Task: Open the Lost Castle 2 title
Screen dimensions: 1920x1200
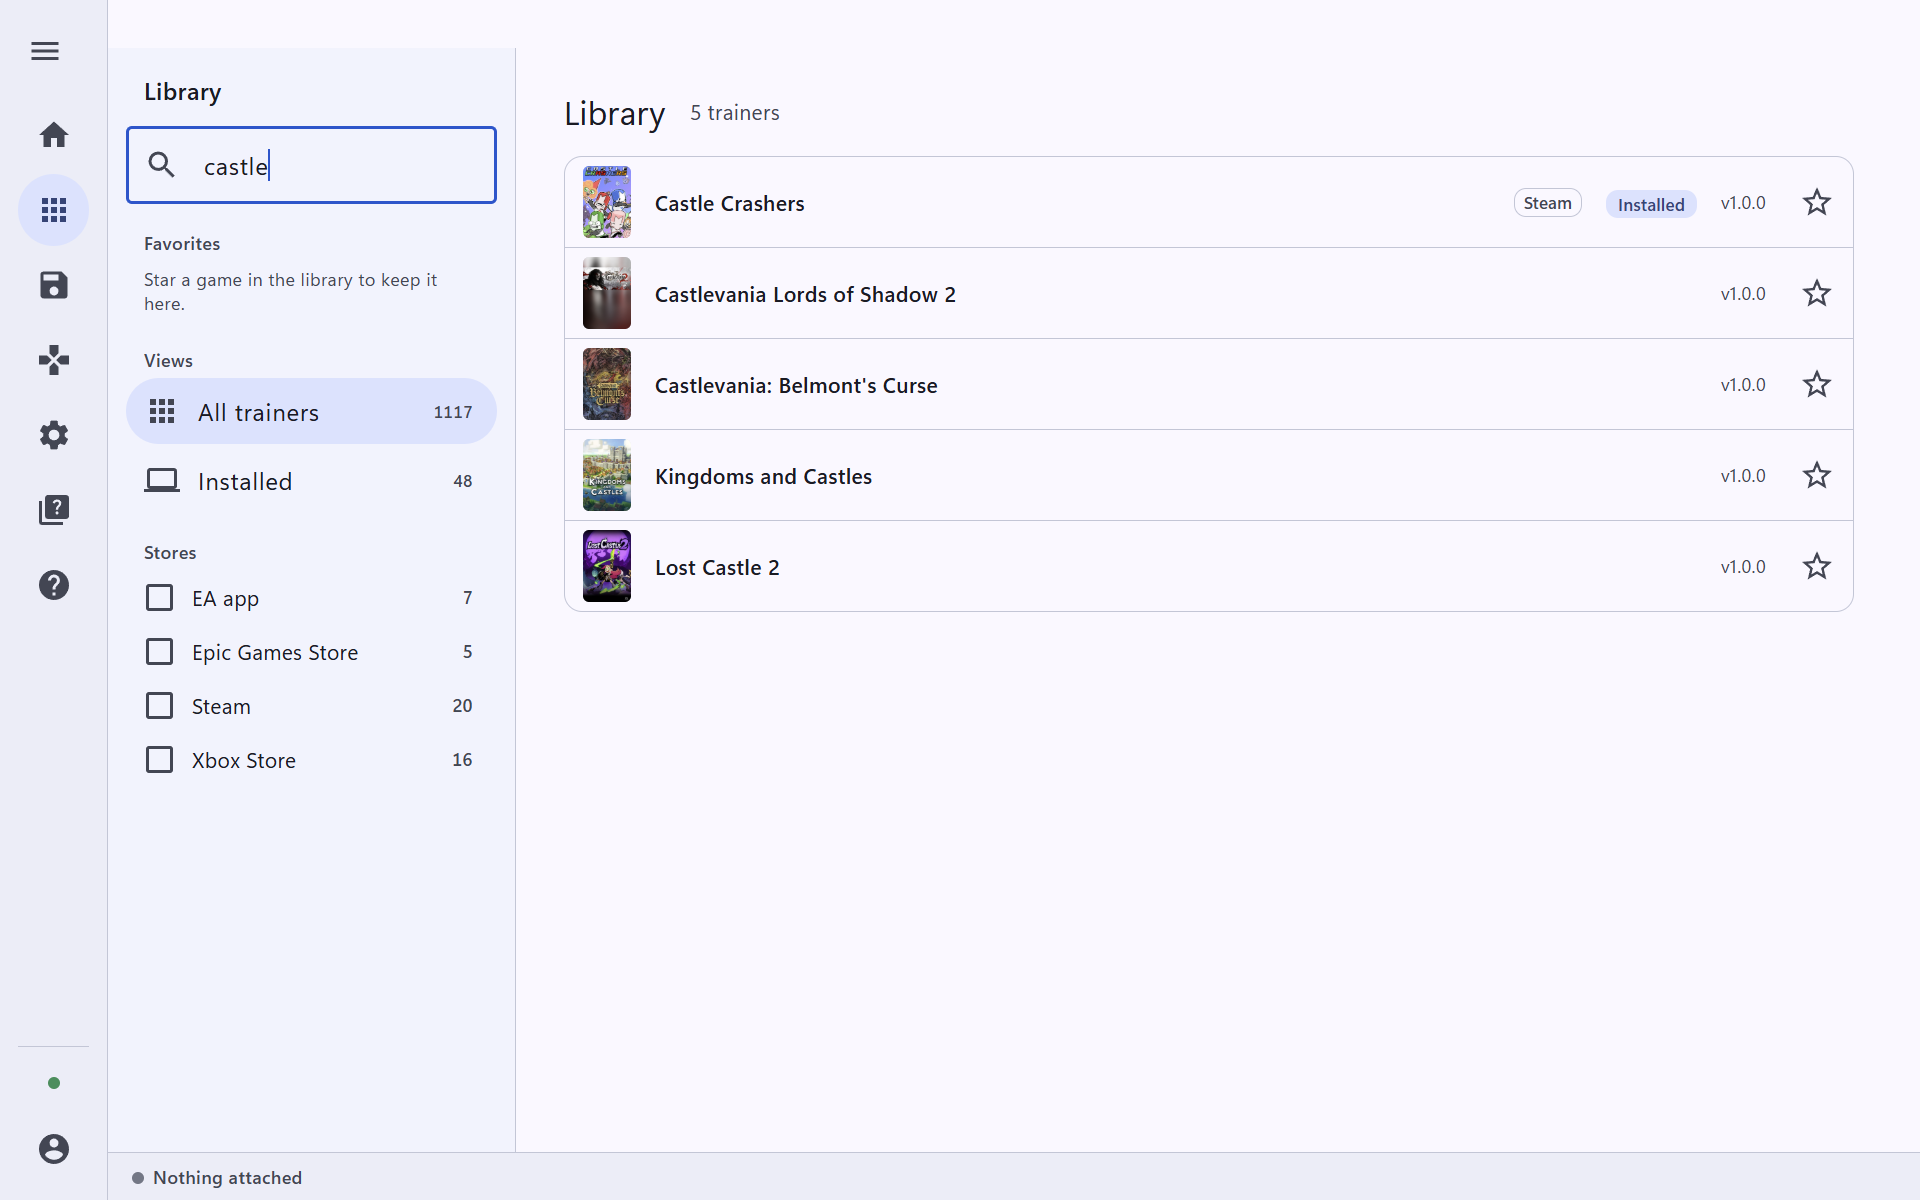Action: click(x=717, y=568)
